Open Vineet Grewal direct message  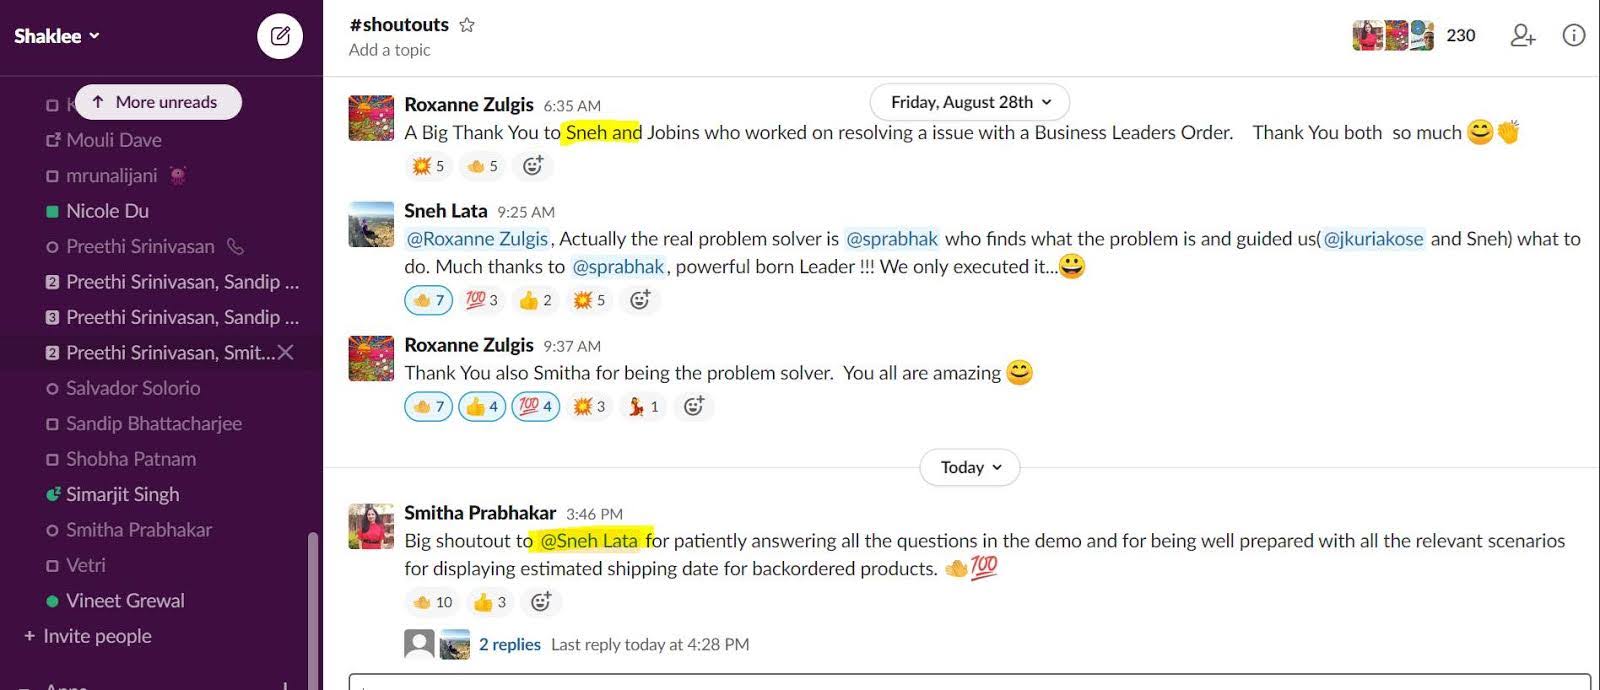click(x=125, y=600)
